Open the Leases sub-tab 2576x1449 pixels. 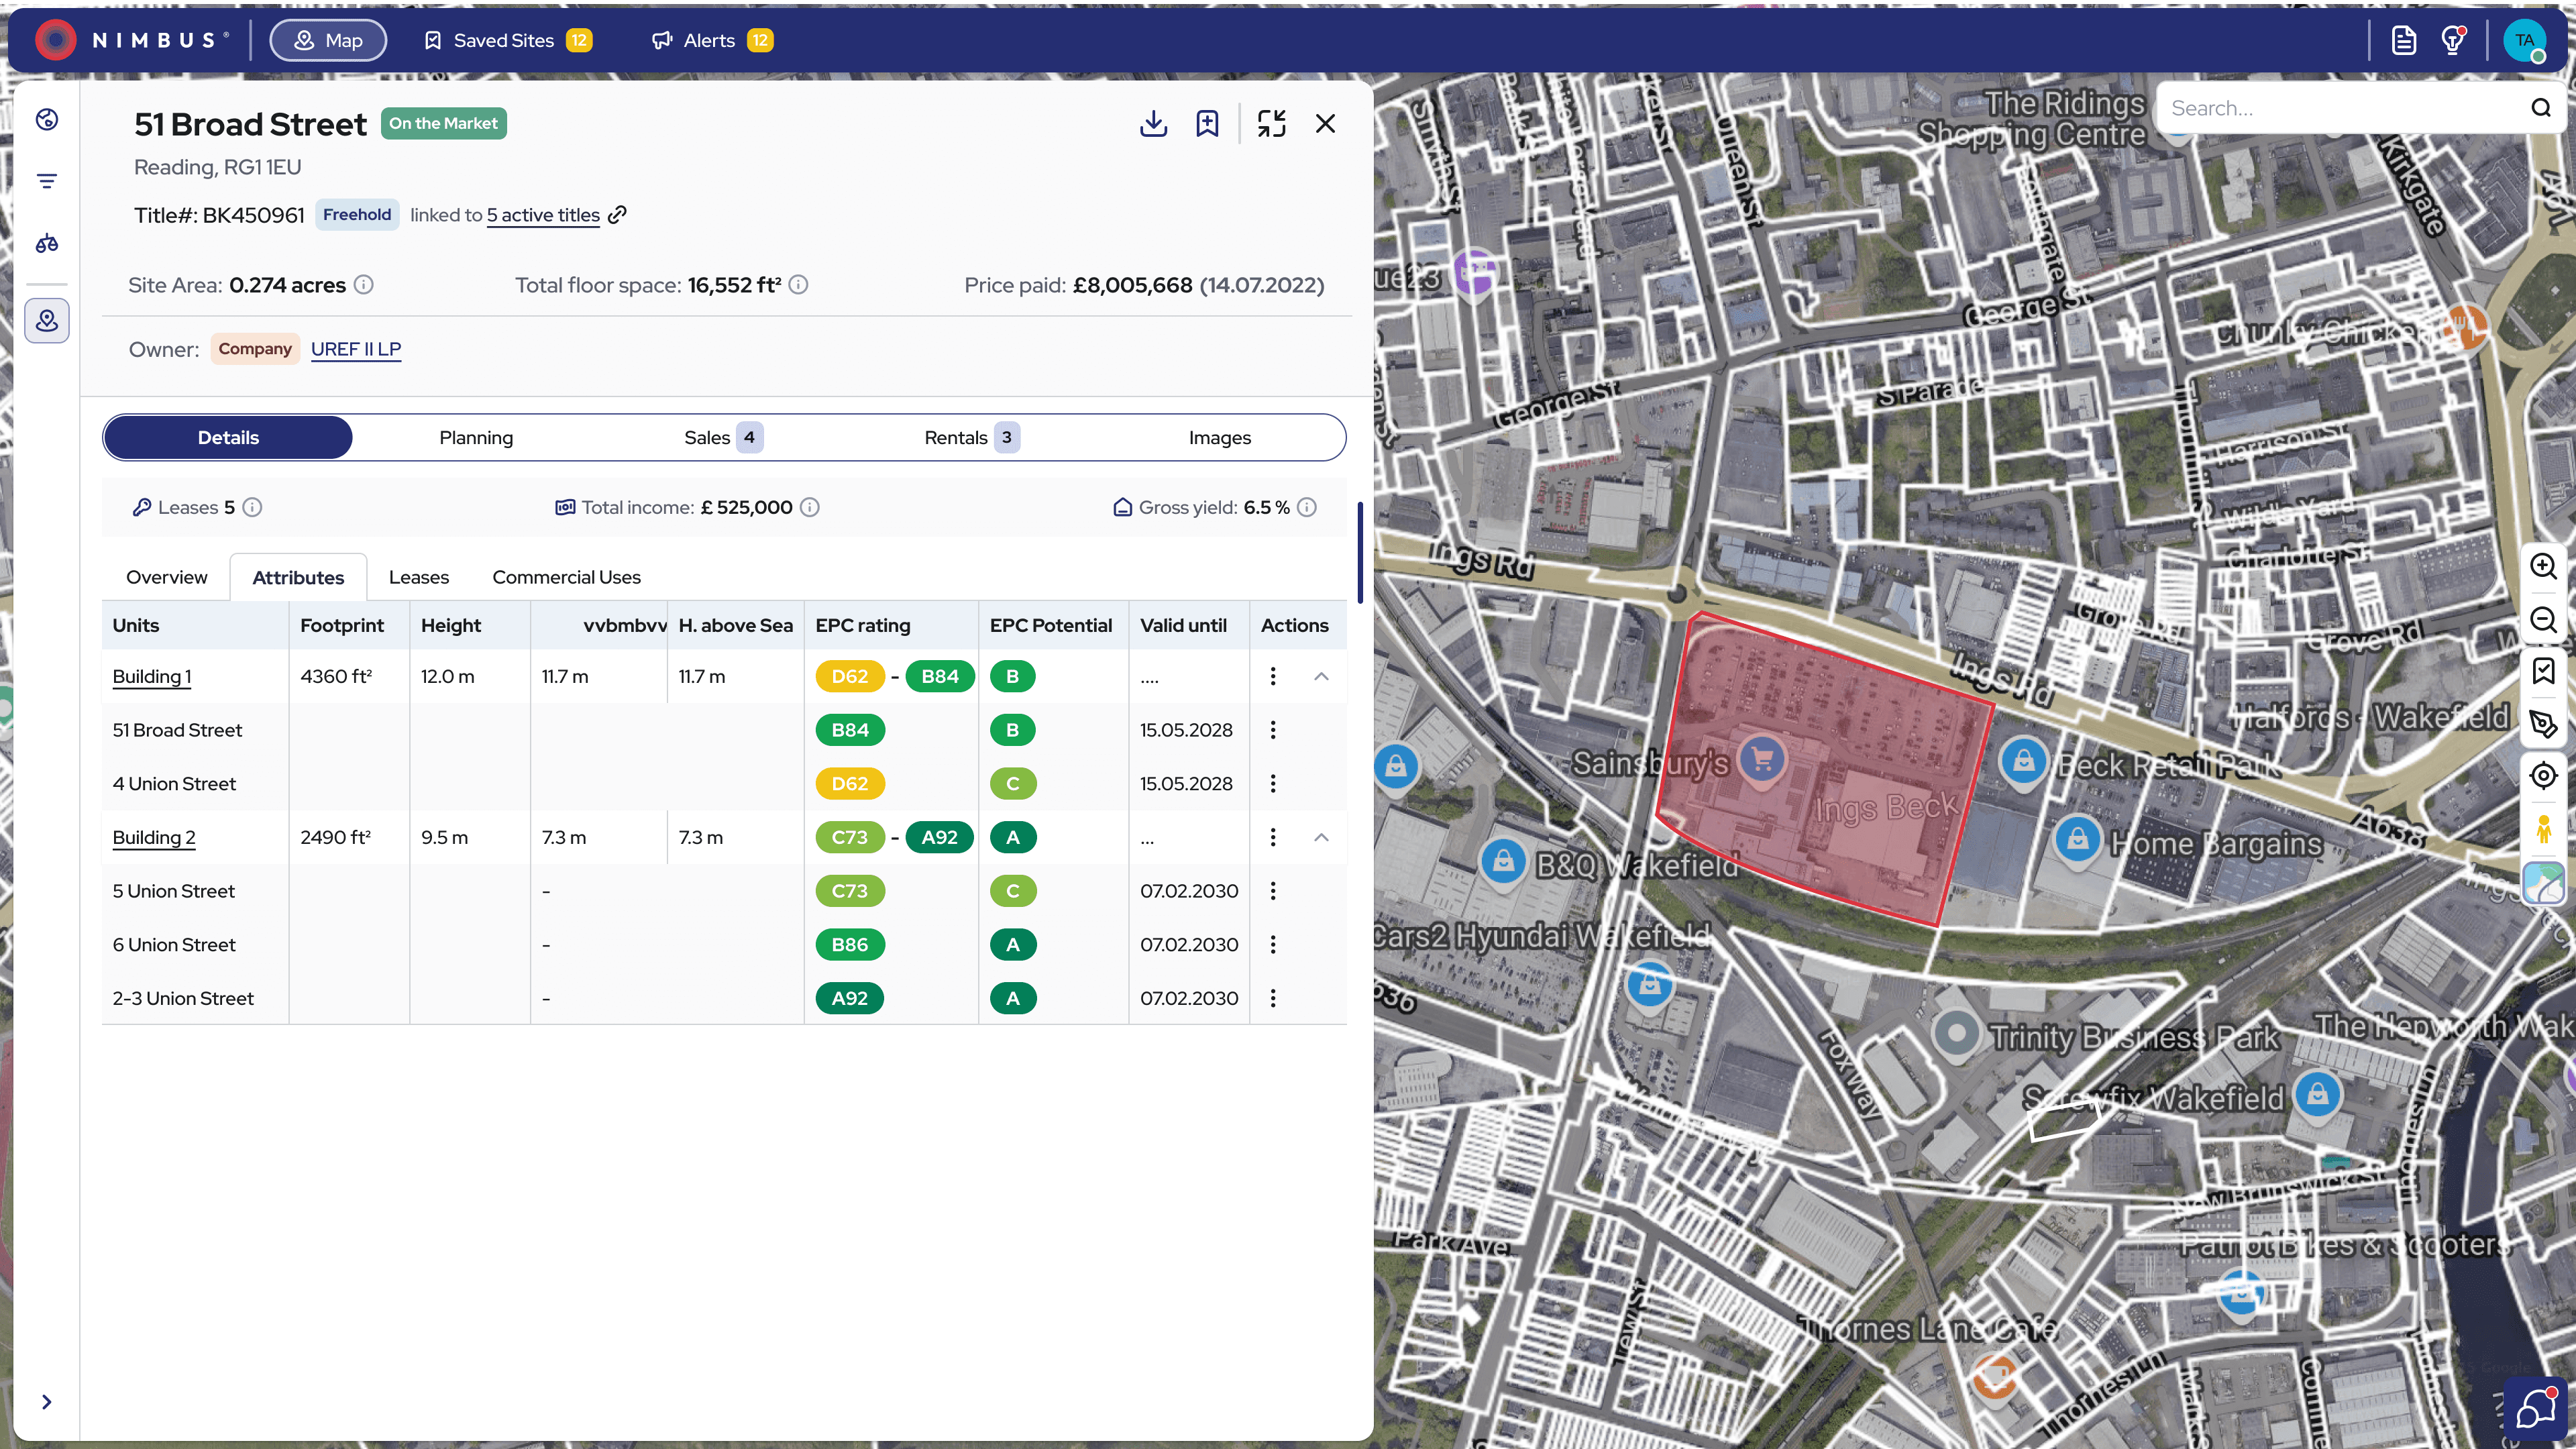pyautogui.click(x=418, y=577)
